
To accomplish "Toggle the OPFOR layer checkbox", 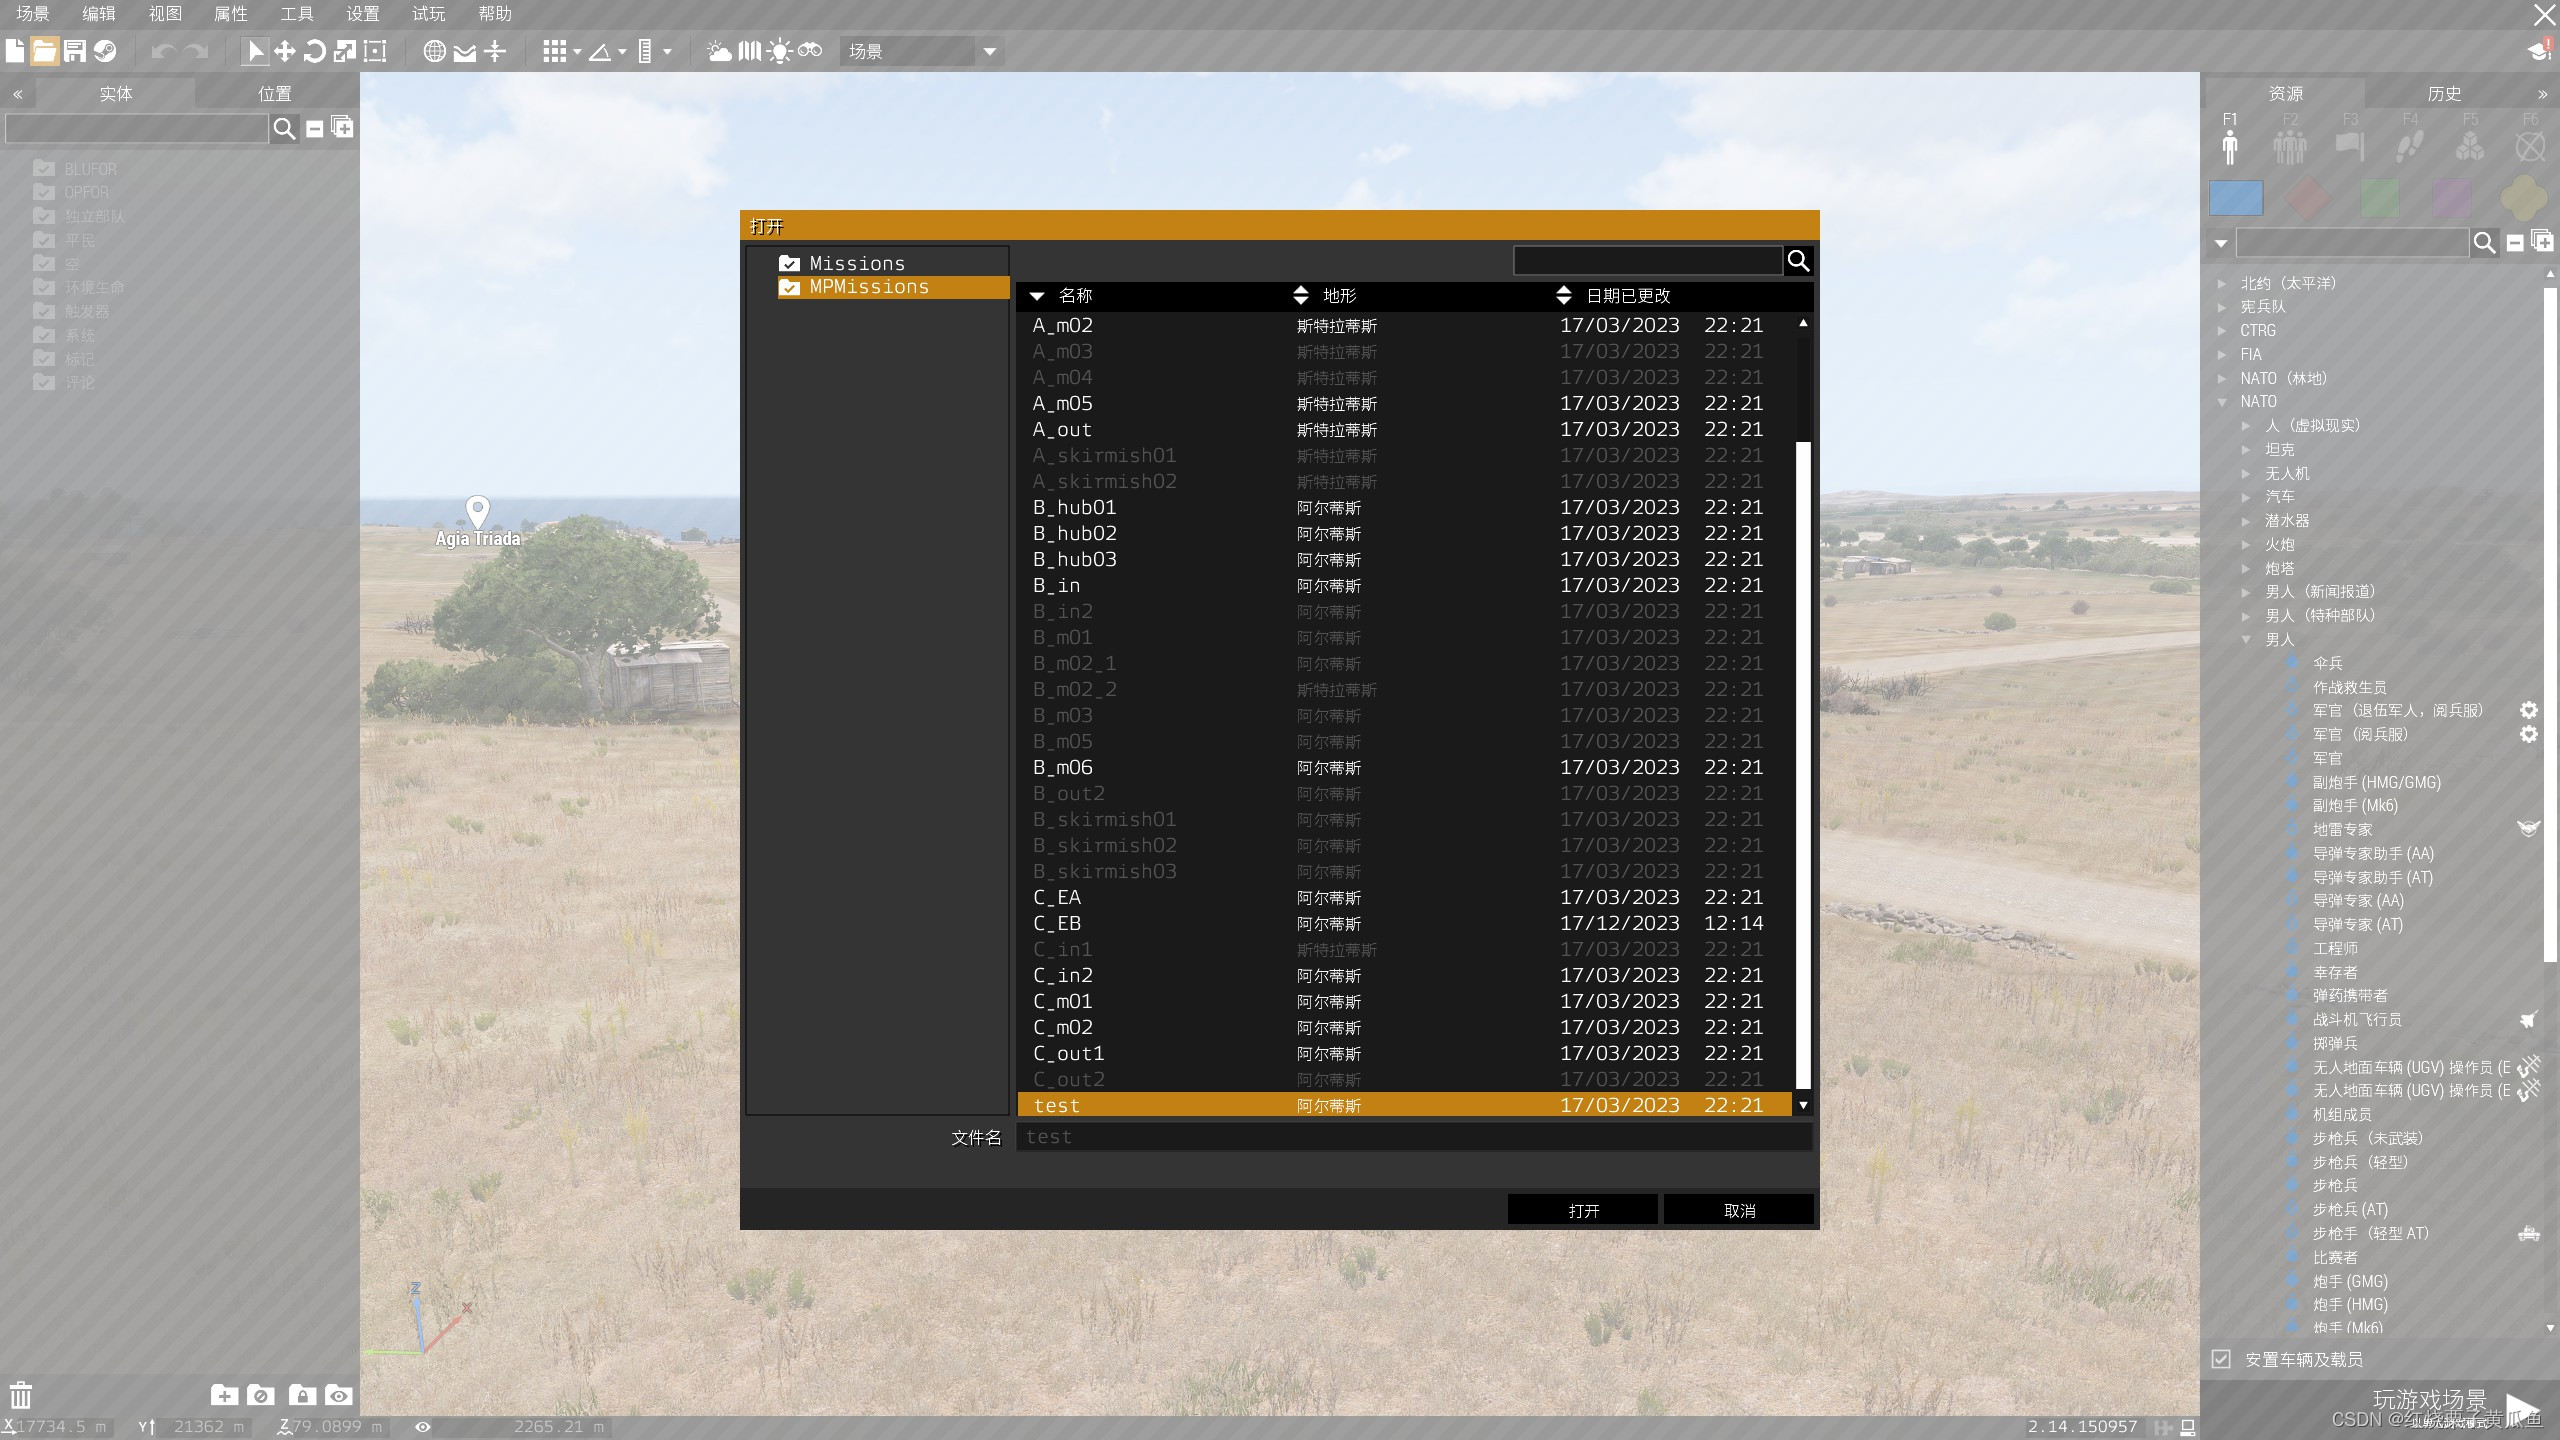I will coord(44,192).
